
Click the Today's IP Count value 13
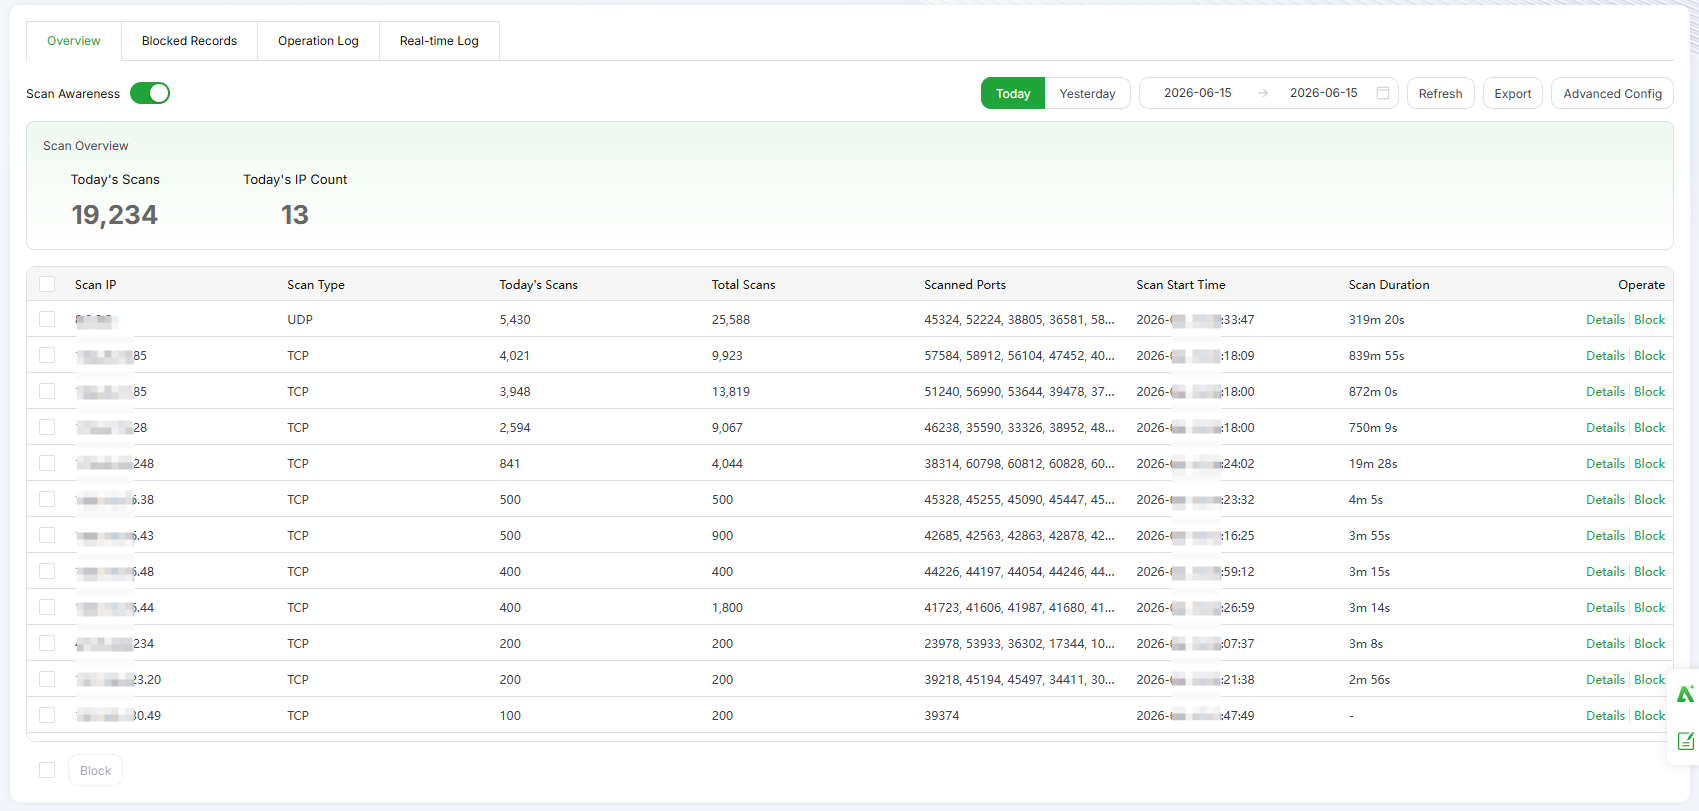coord(294,215)
